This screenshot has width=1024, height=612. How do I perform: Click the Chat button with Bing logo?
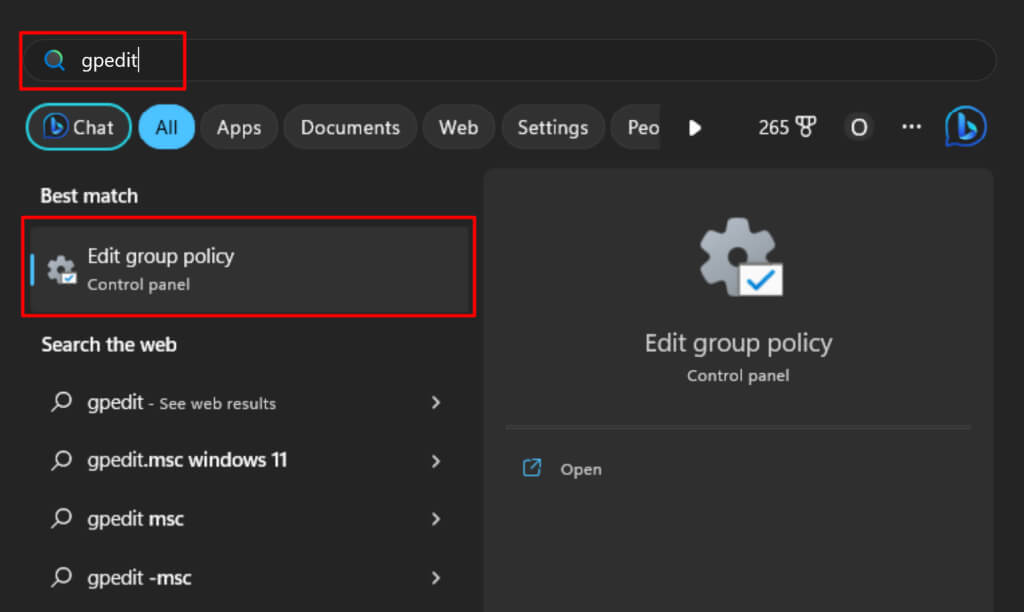point(78,127)
